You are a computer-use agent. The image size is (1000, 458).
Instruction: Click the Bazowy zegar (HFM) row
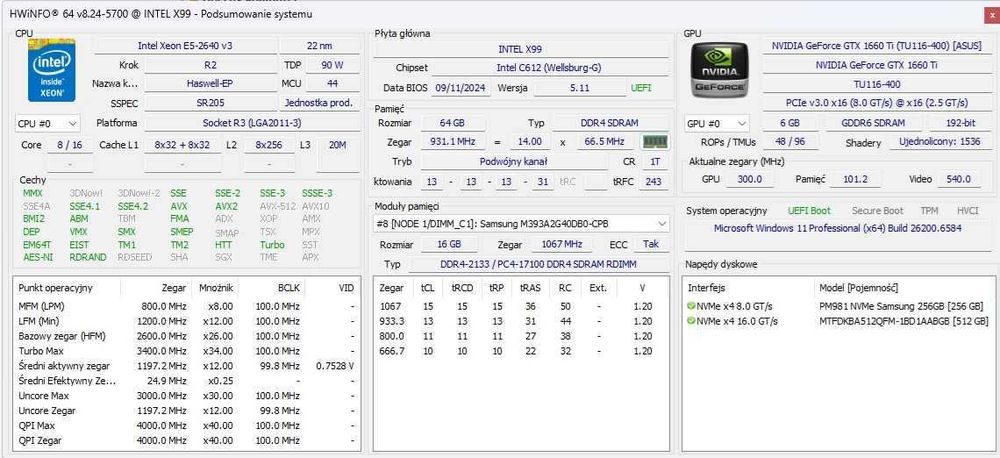pos(186,336)
